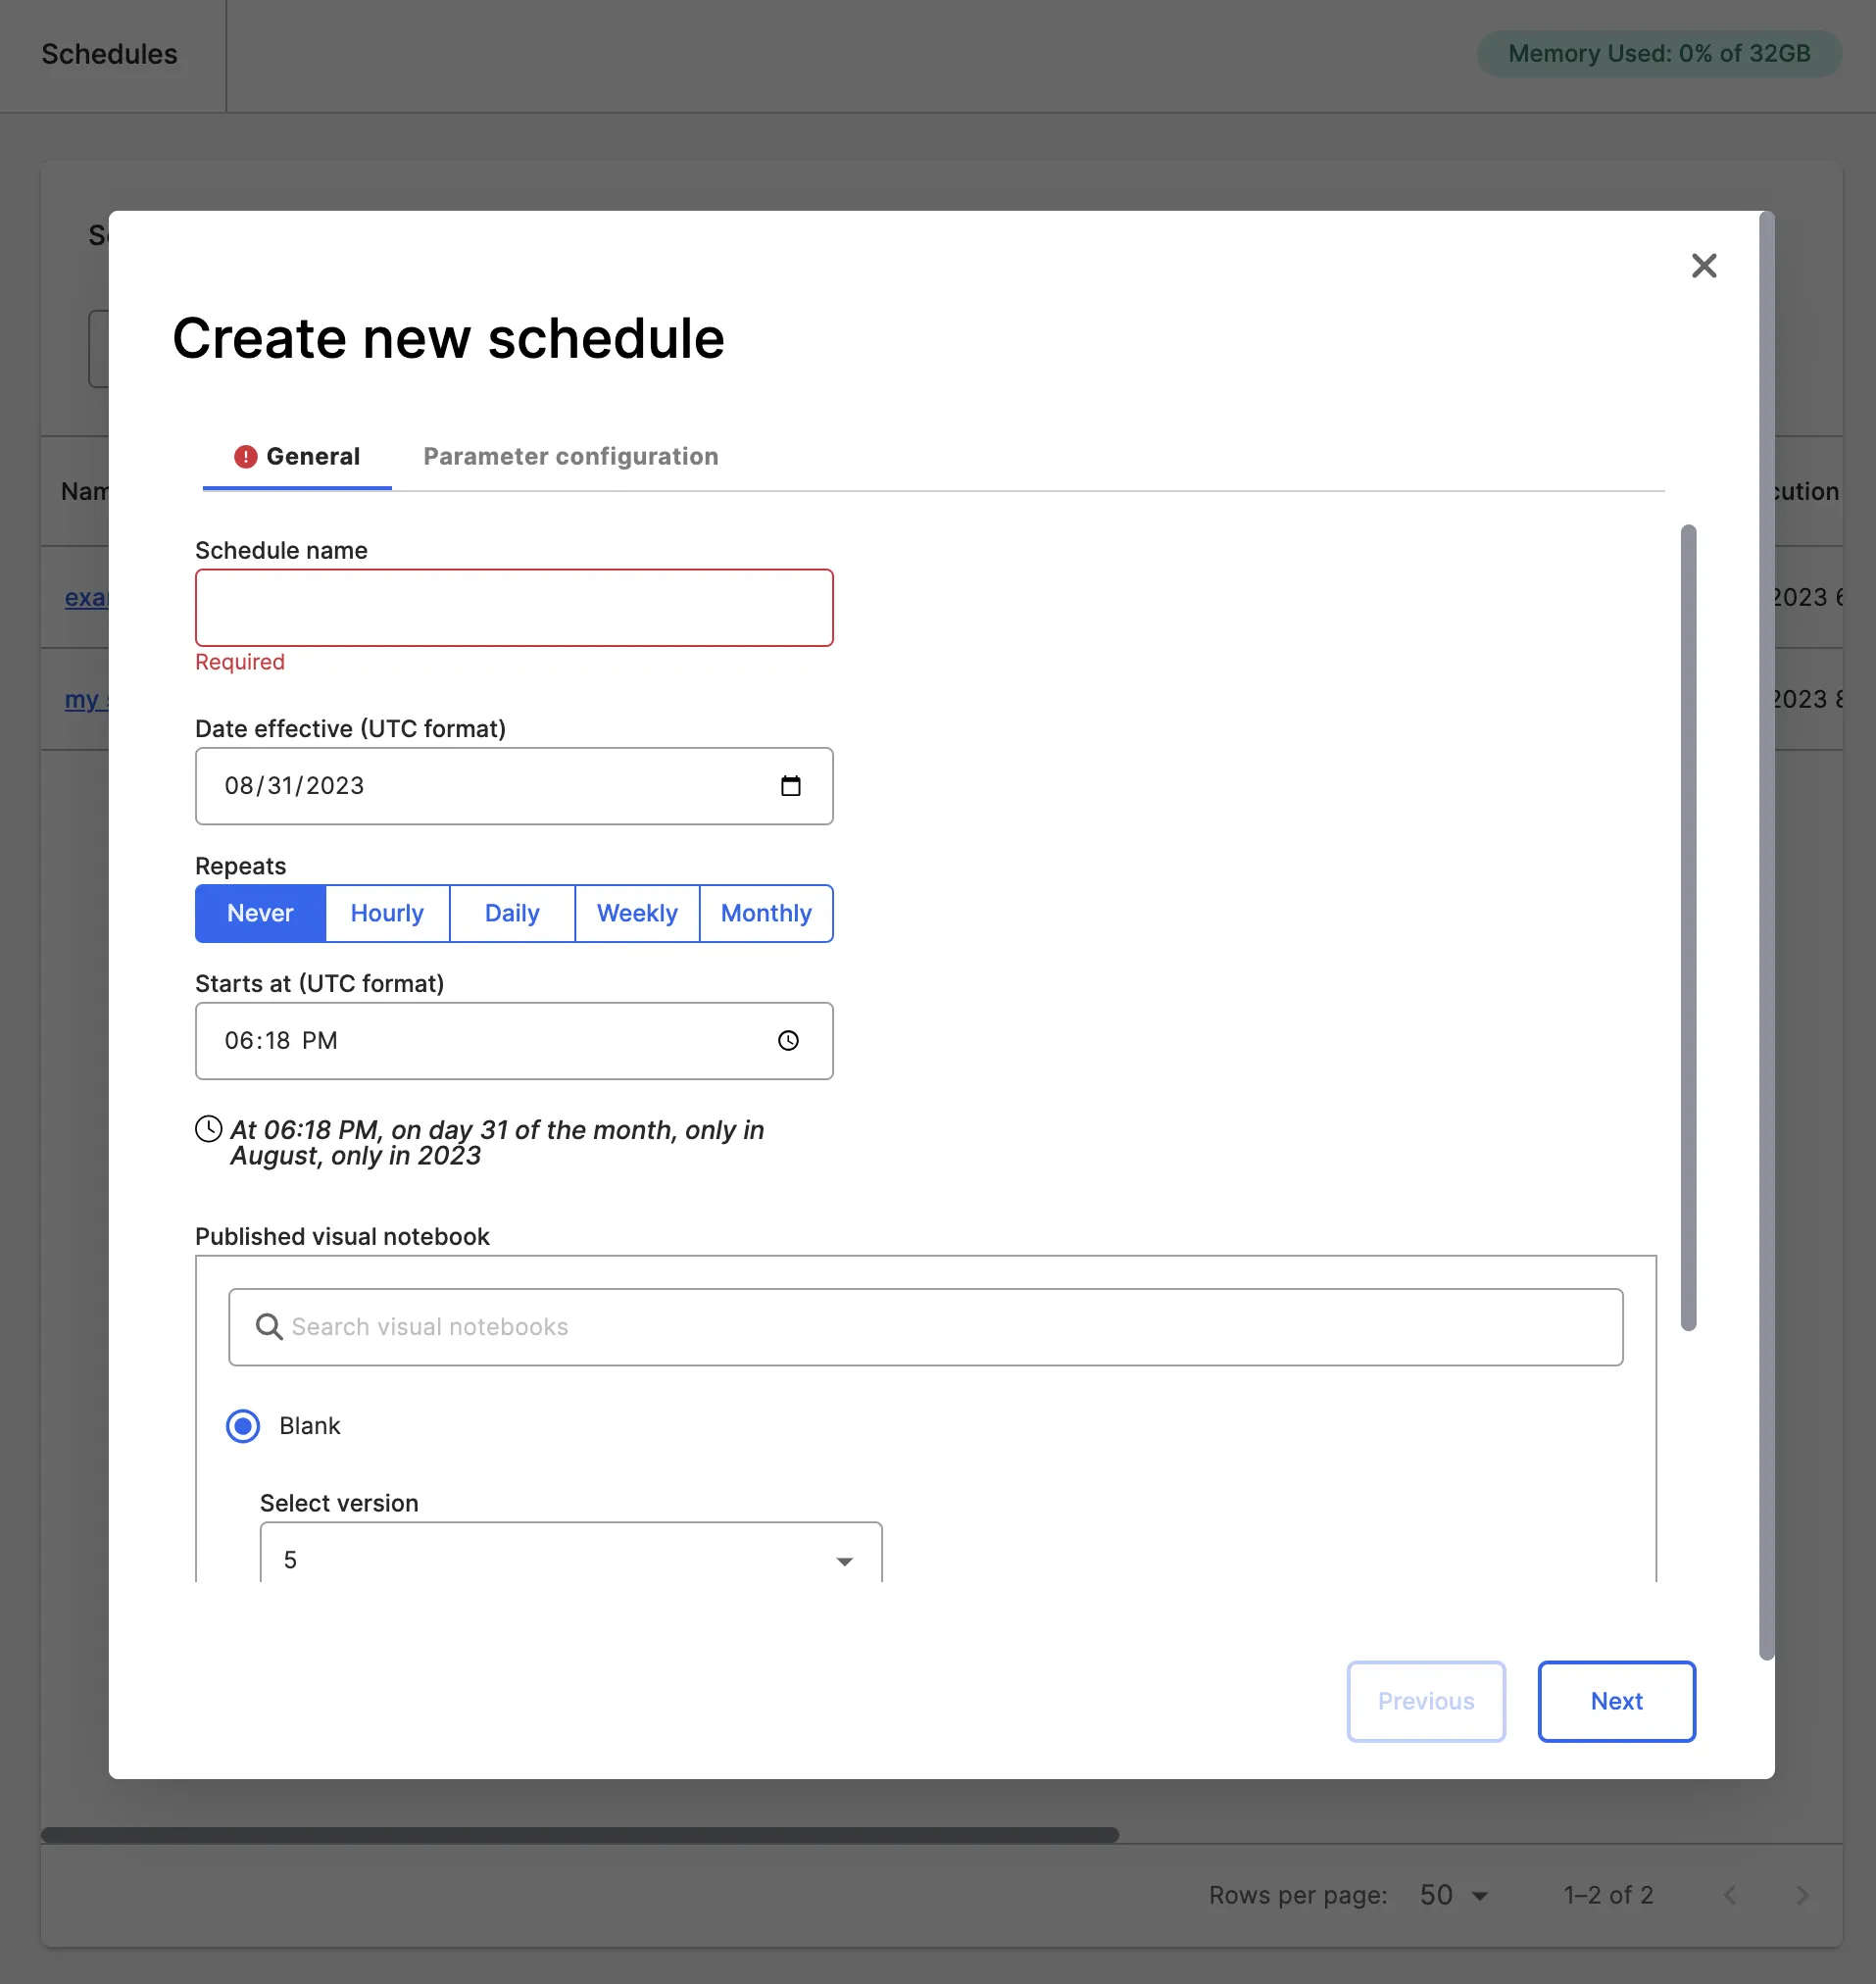Choose Daily repeat option
The width and height of the screenshot is (1876, 1984).
512,913
